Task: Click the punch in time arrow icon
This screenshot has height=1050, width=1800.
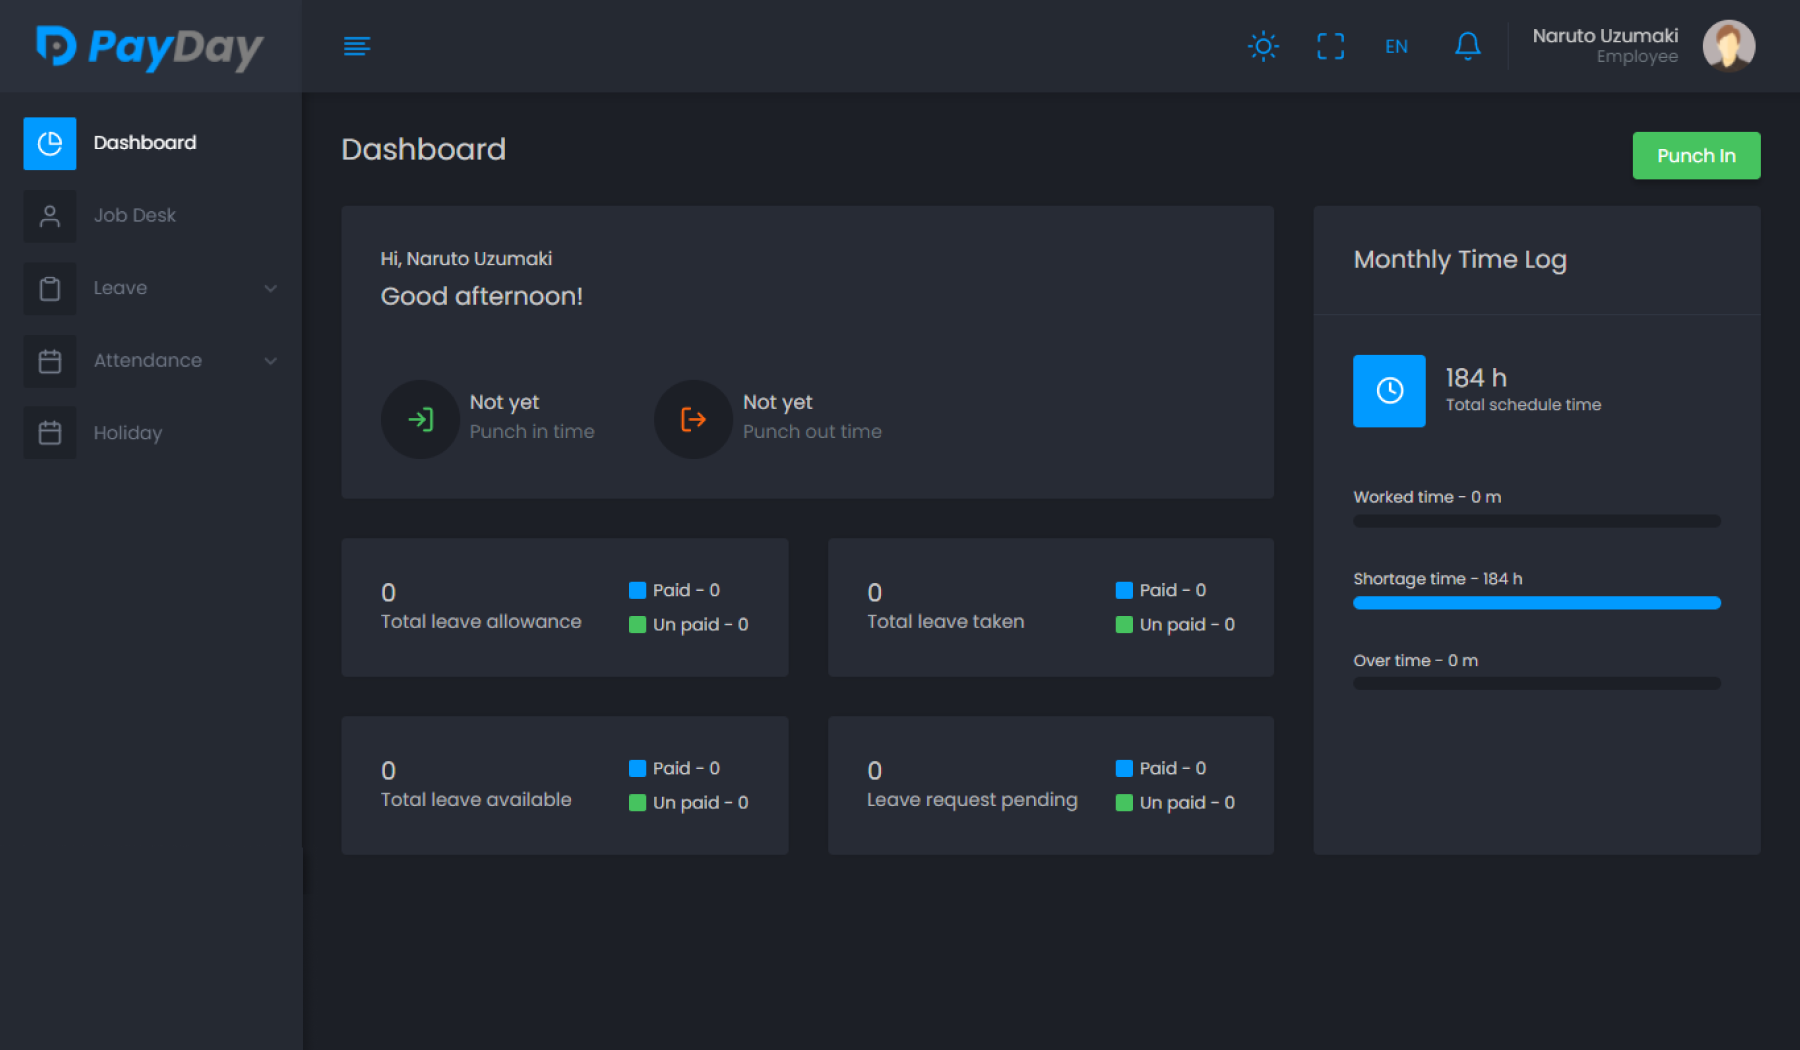Action: (420, 419)
